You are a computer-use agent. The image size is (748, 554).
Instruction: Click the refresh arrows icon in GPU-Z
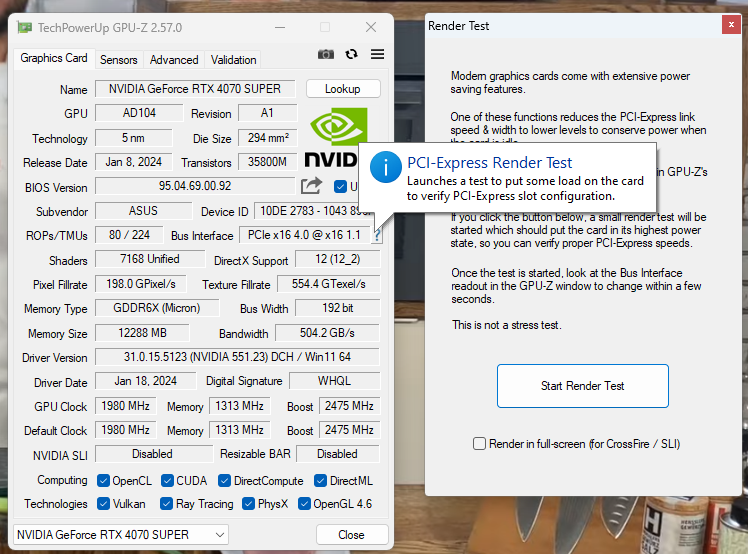pos(352,54)
